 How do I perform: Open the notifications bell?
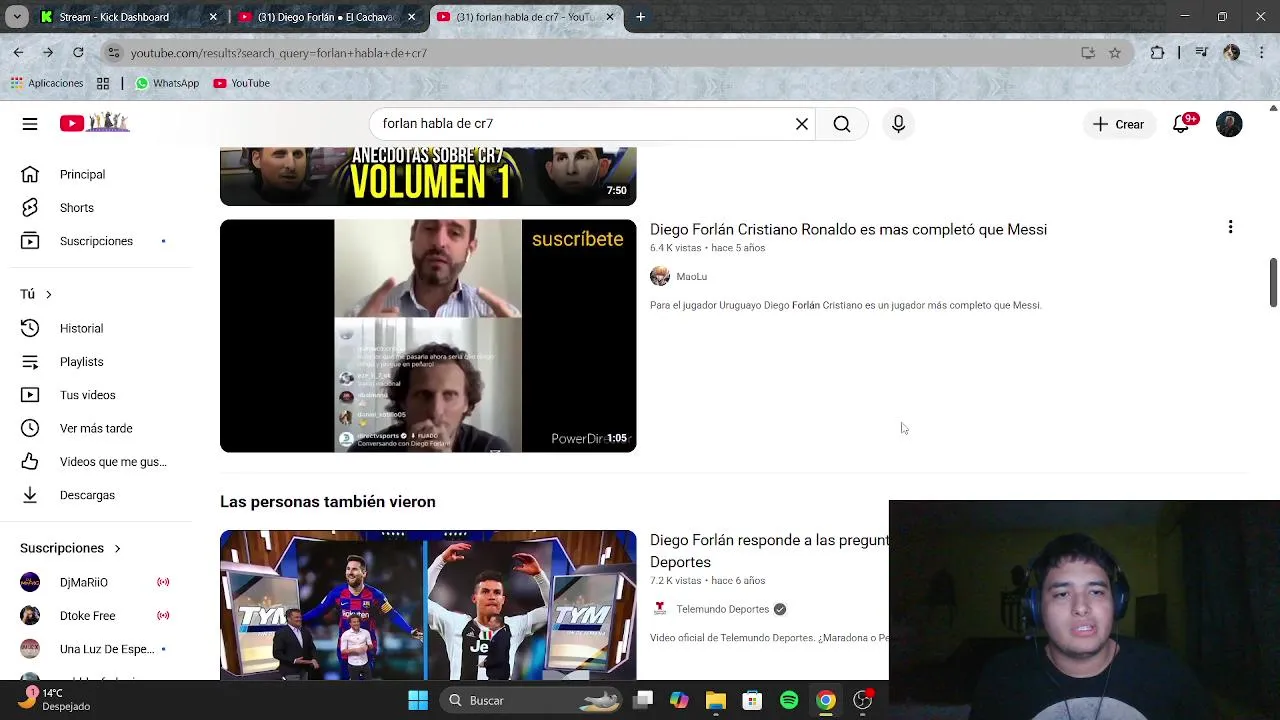1182,124
